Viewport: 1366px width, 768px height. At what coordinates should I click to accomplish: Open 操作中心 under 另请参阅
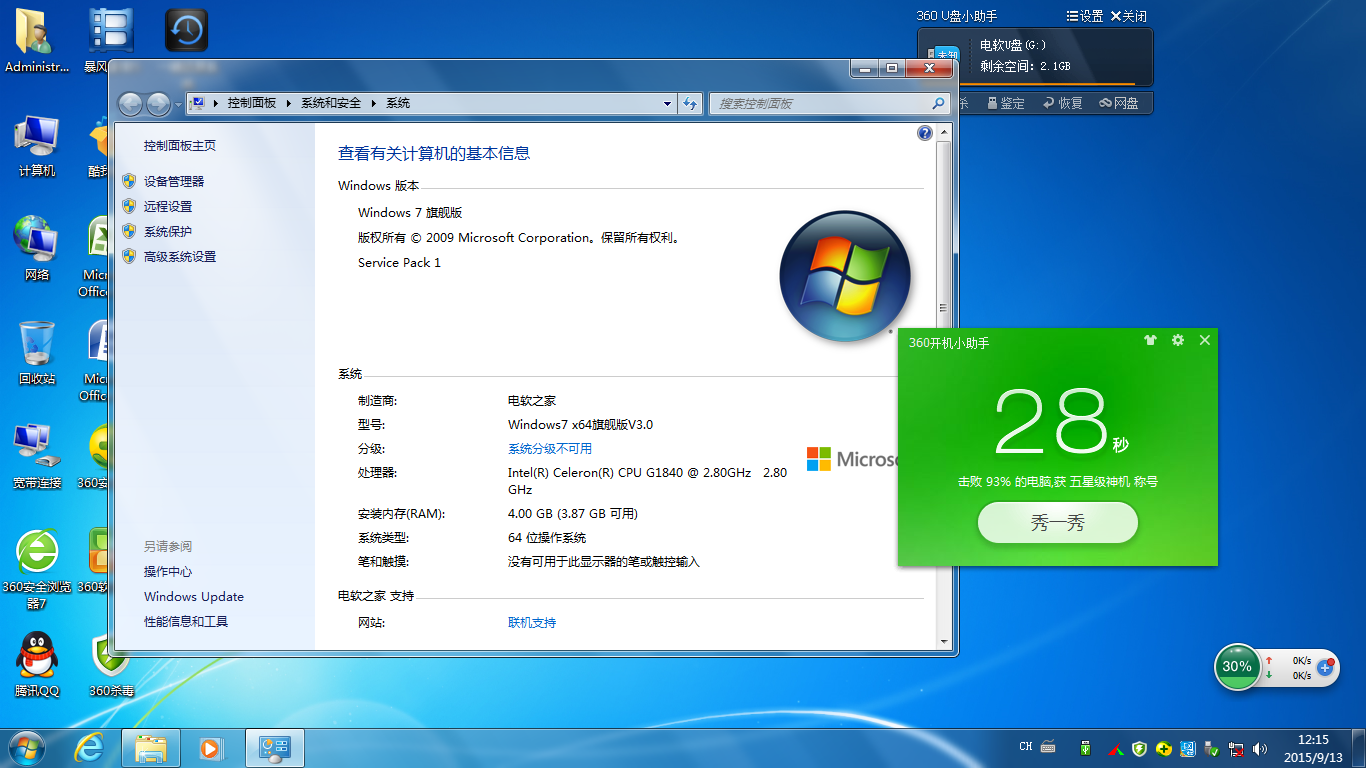tap(168, 571)
